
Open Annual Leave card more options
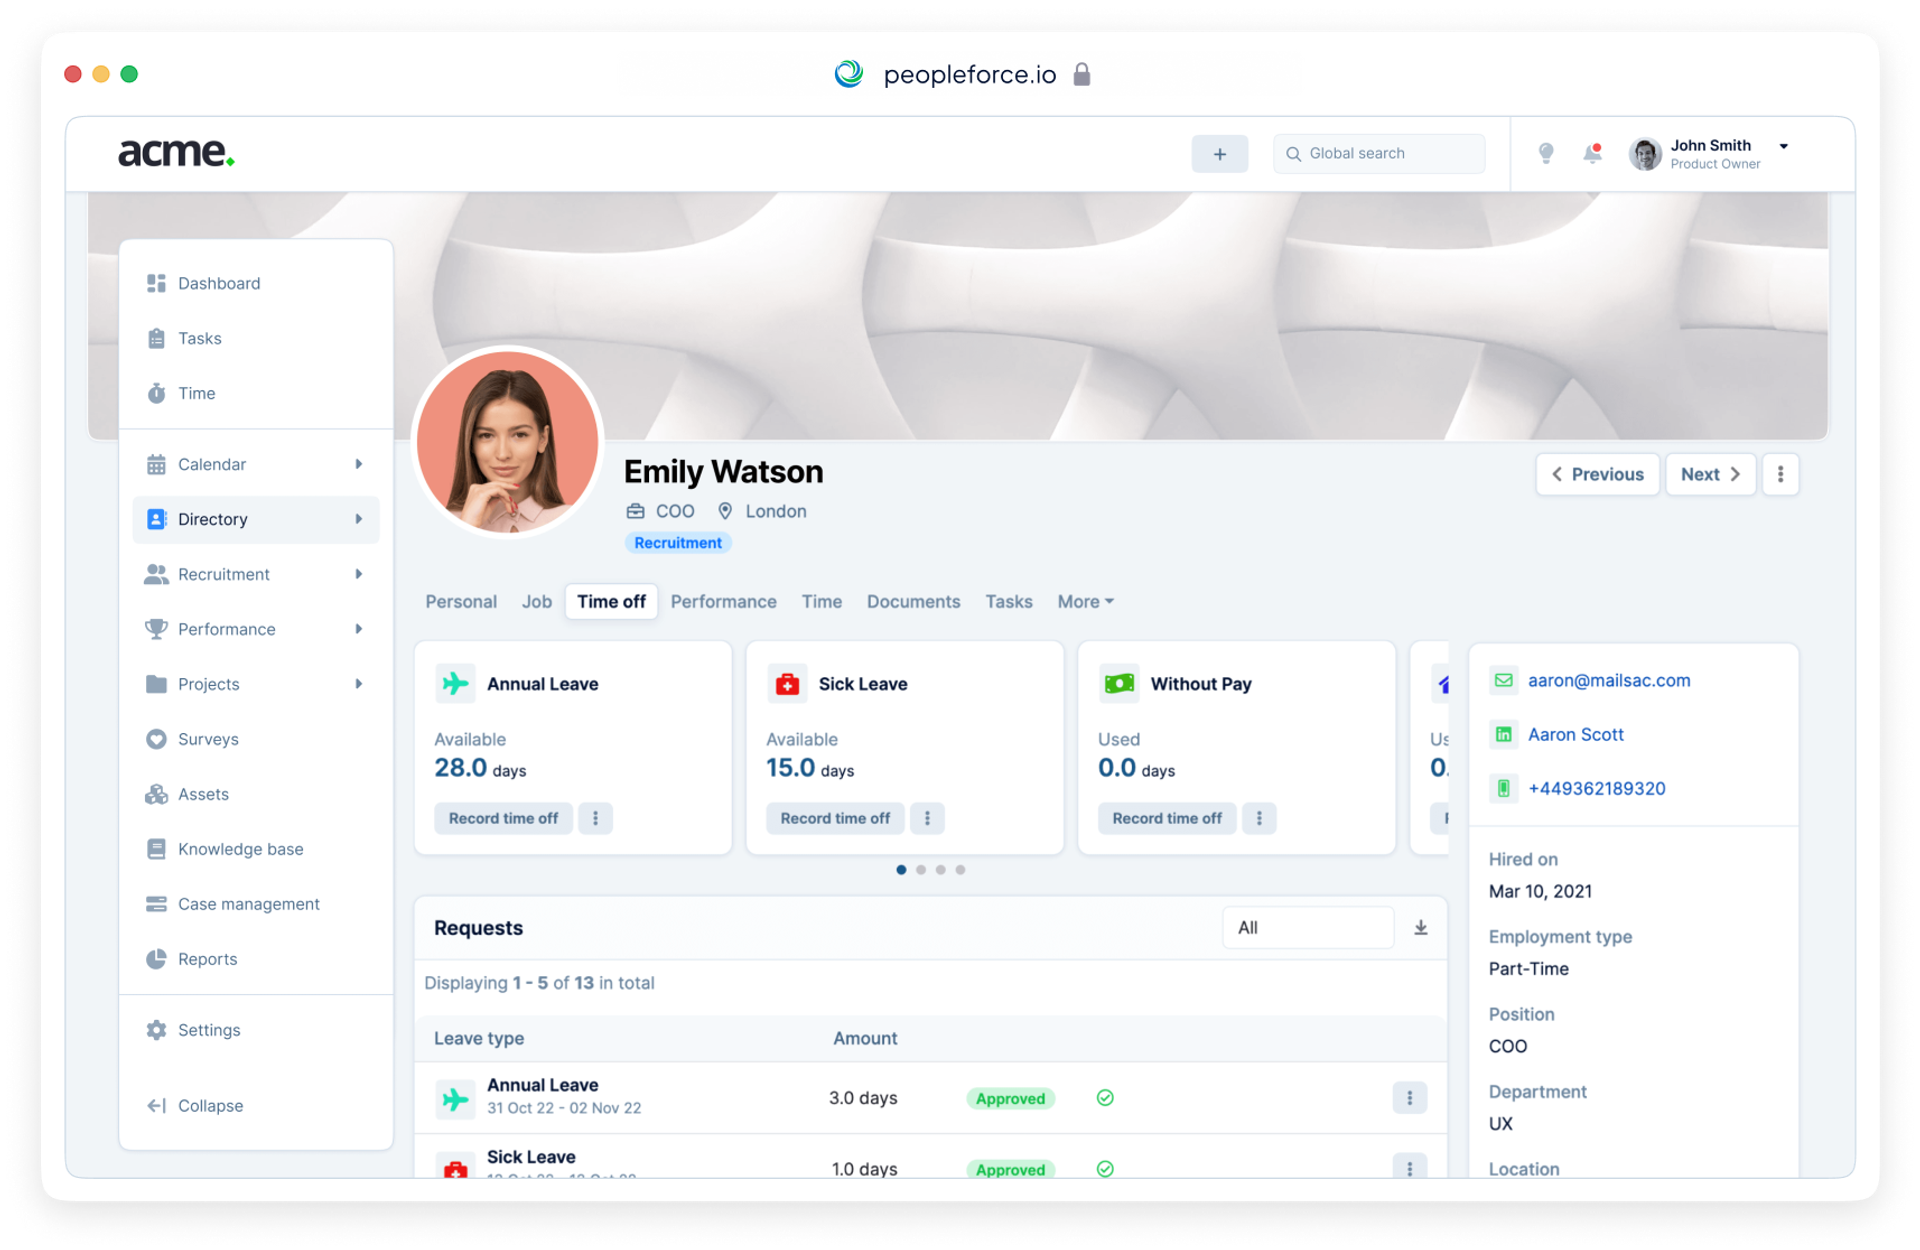[x=595, y=818]
